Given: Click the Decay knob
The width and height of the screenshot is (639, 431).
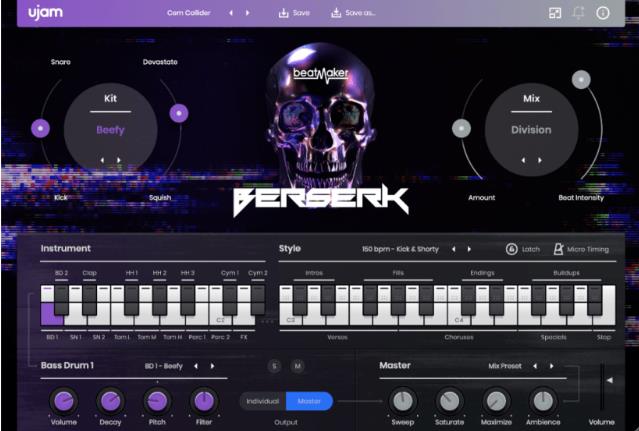Looking at the screenshot, I should pos(110,401).
